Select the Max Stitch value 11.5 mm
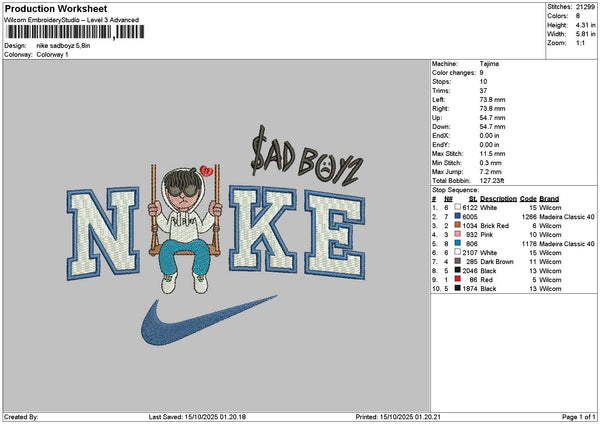Image resolution: width=600 pixels, height=424 pixels. click(492, 153)
